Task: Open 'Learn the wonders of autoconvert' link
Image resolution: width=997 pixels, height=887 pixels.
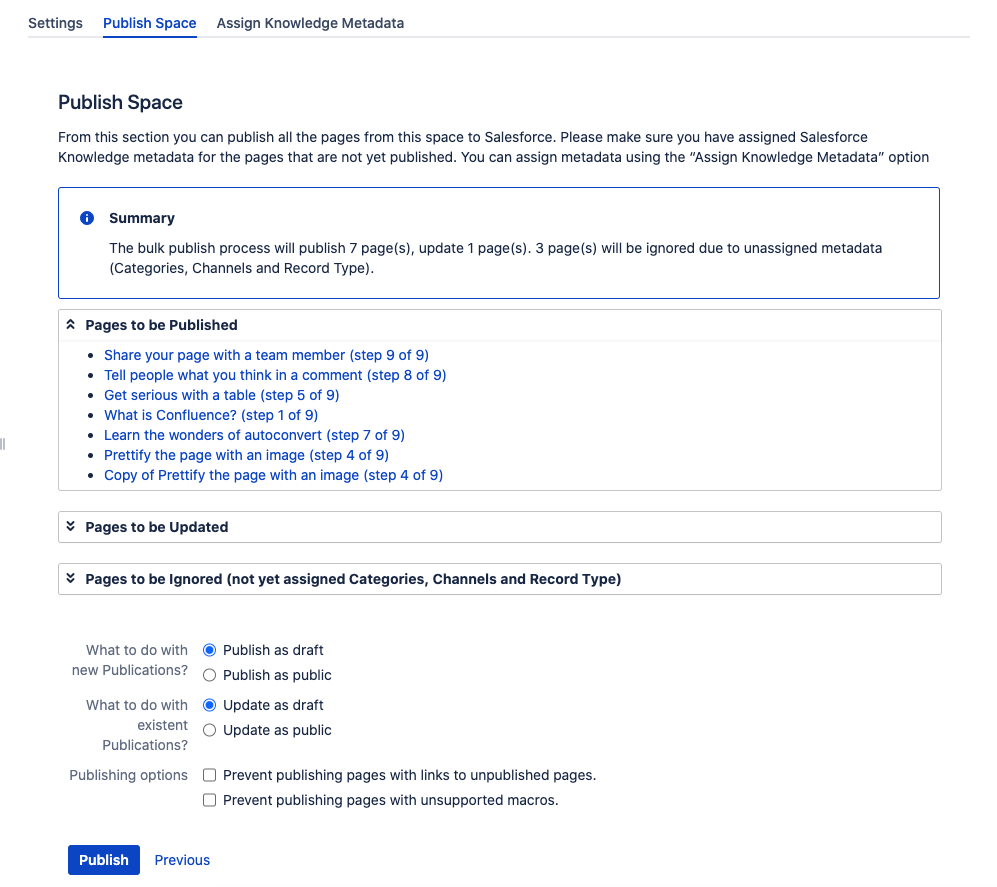Action: [x=254, y=435]
